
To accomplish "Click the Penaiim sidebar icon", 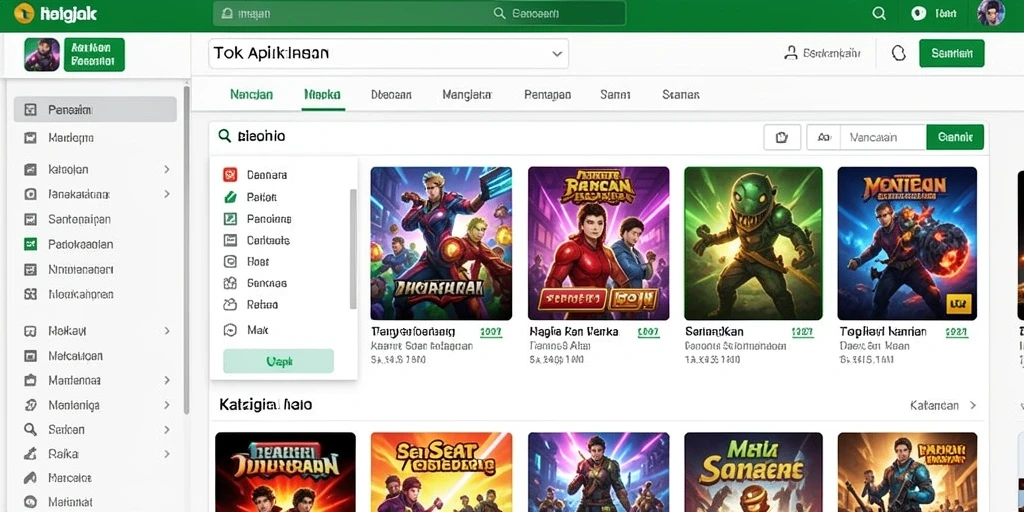I will 30,110.
